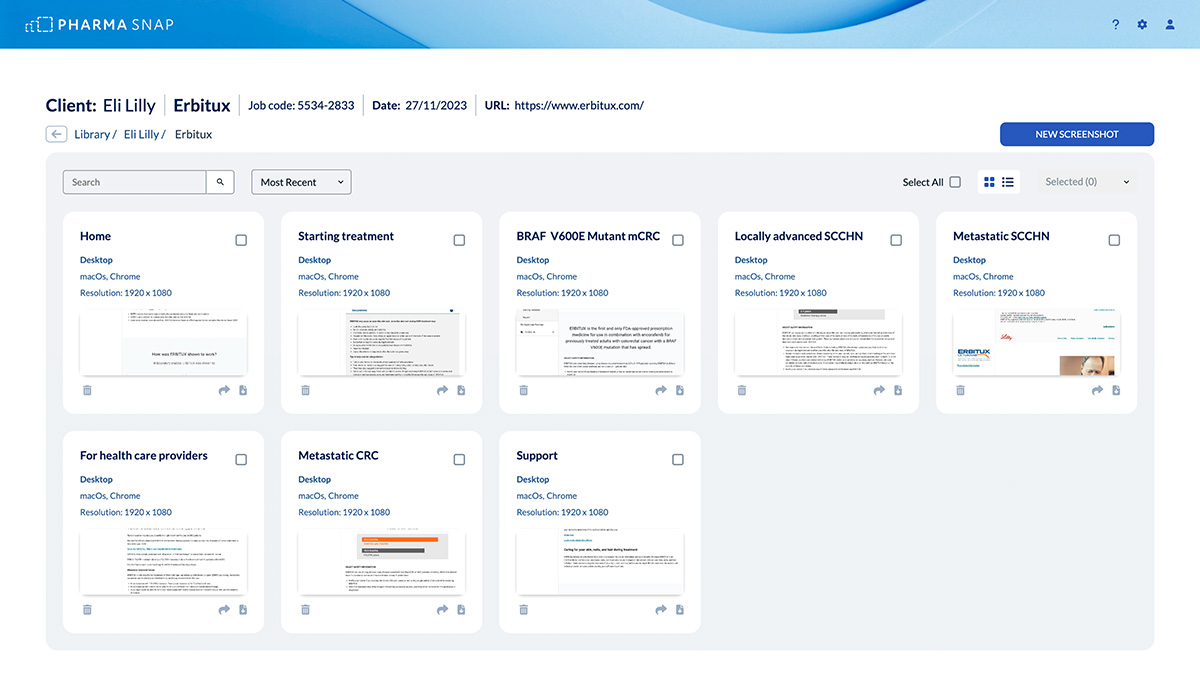Click the Pharma Snap logo
The image size is (1200, 696).
(99, 24)
